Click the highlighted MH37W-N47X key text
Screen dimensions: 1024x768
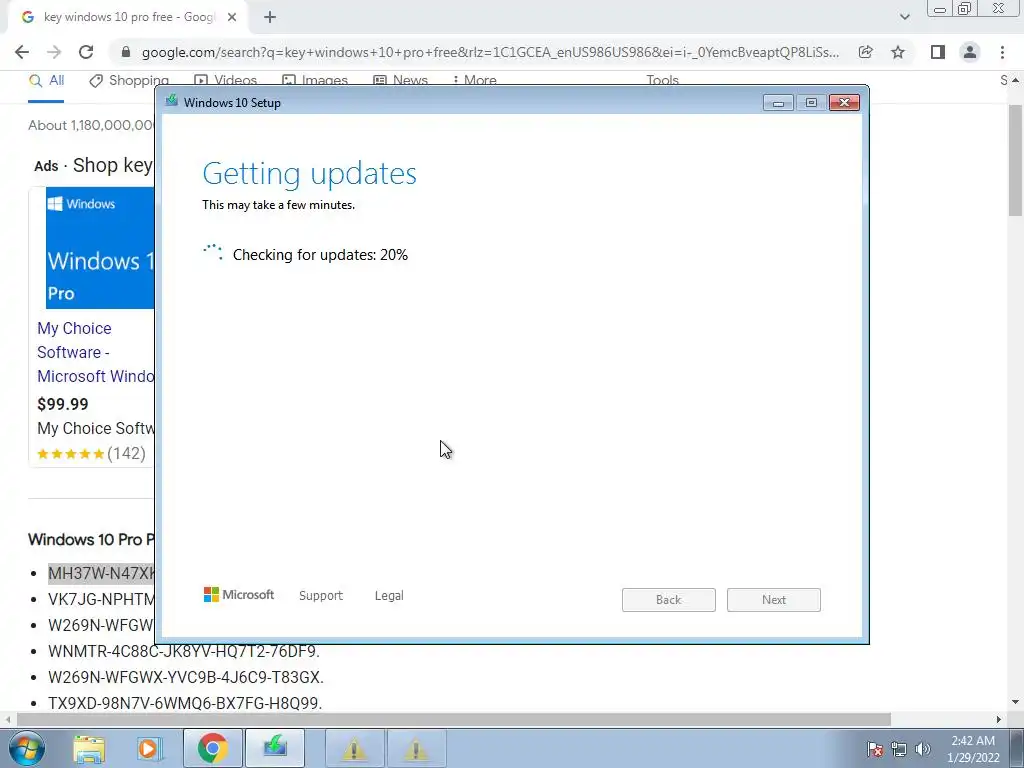tap(101, 573)
